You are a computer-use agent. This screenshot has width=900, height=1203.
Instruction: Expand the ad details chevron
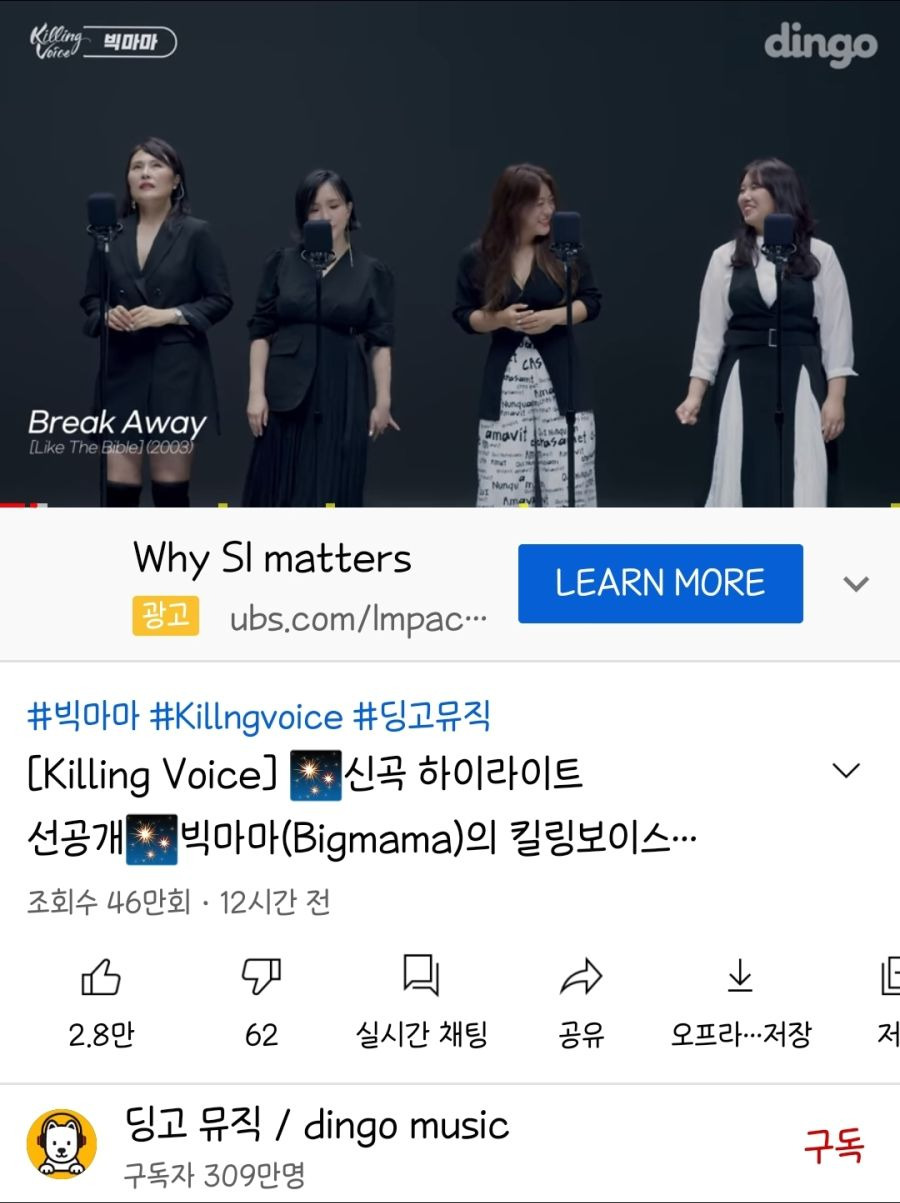pyautogui.click(x=856, y=583)
